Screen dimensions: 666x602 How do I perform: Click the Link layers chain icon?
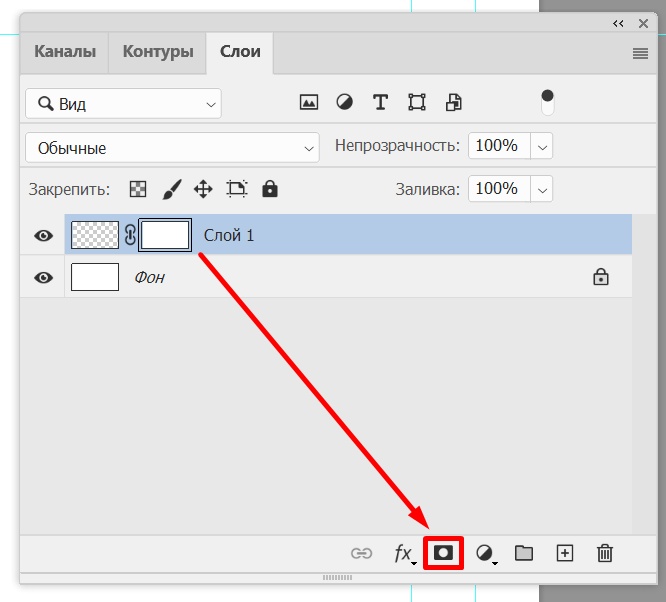361,553
